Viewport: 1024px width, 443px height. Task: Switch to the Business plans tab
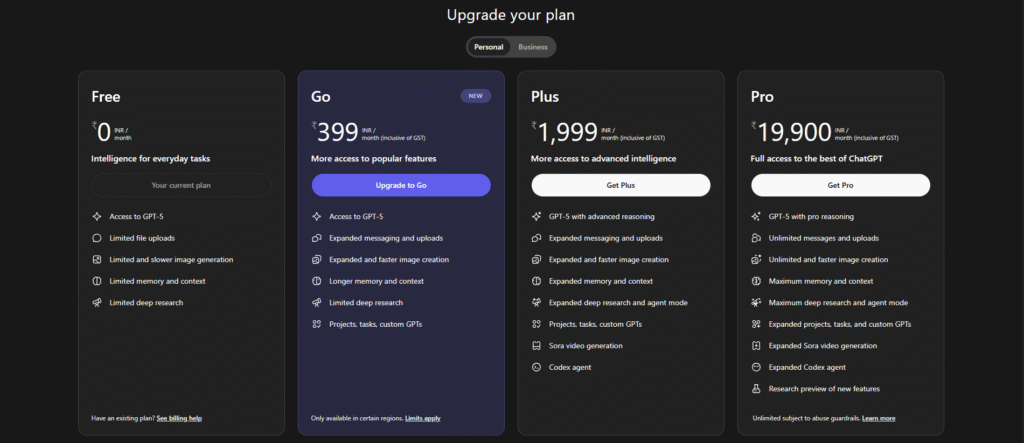click(532, 47)
